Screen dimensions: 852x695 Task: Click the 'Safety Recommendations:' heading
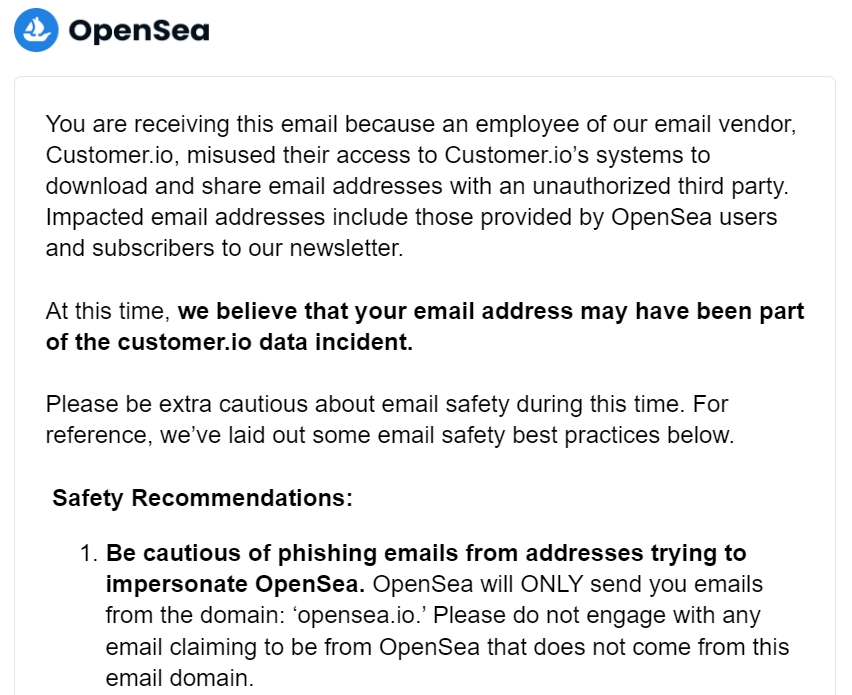pos(202,498)
